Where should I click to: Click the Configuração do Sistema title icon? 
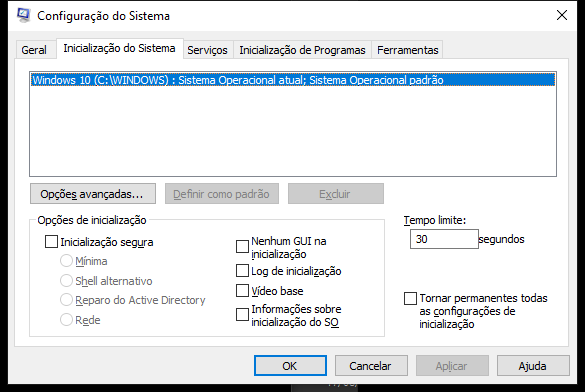pos(23,15)
